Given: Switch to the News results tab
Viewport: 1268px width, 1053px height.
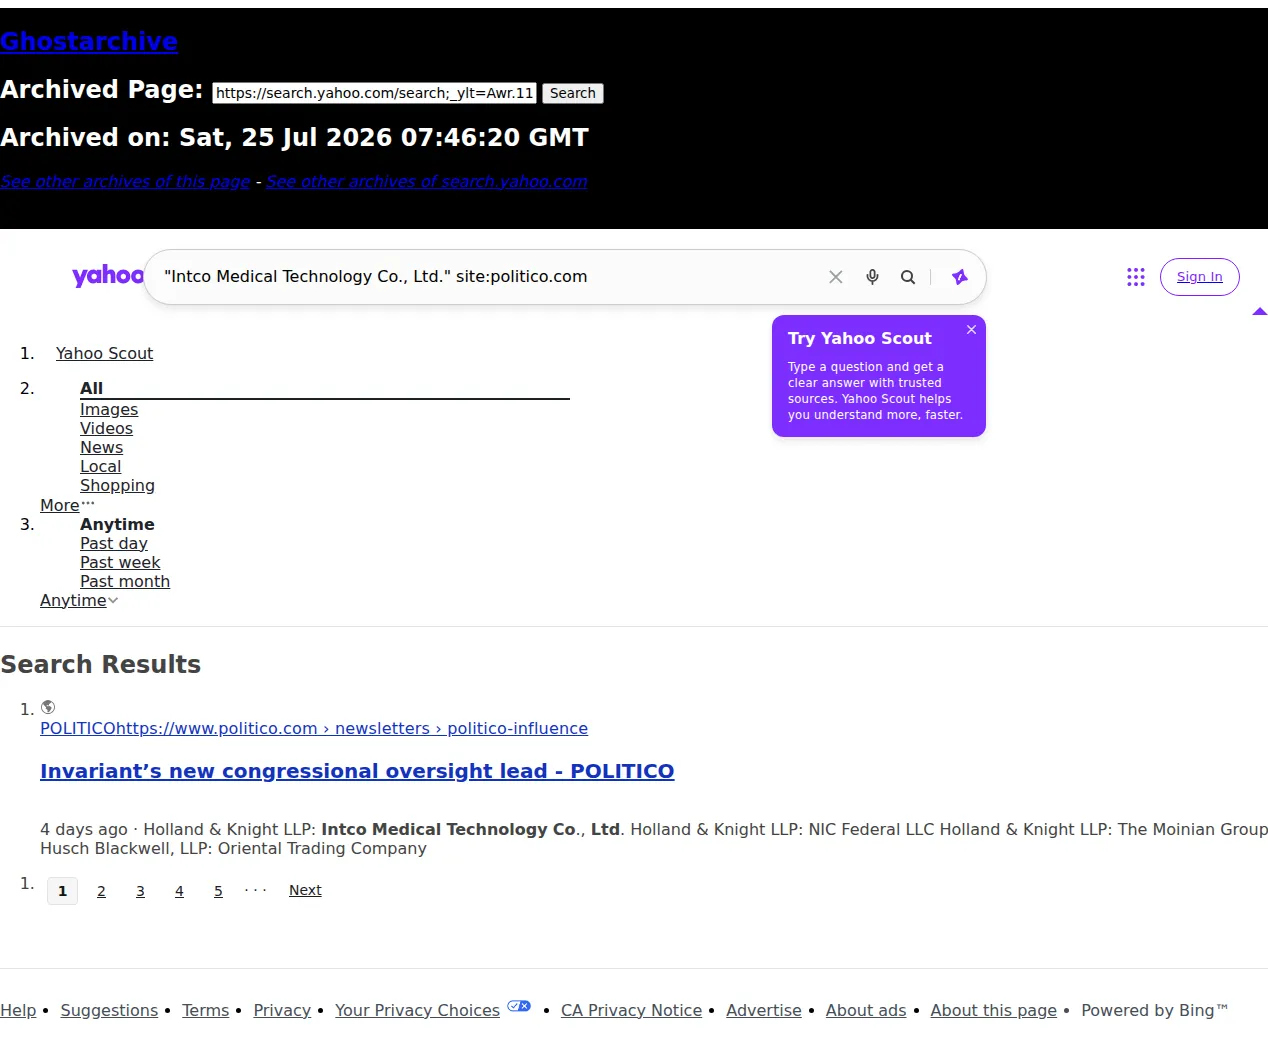Looking at the screenshot, I should (101, 447).
